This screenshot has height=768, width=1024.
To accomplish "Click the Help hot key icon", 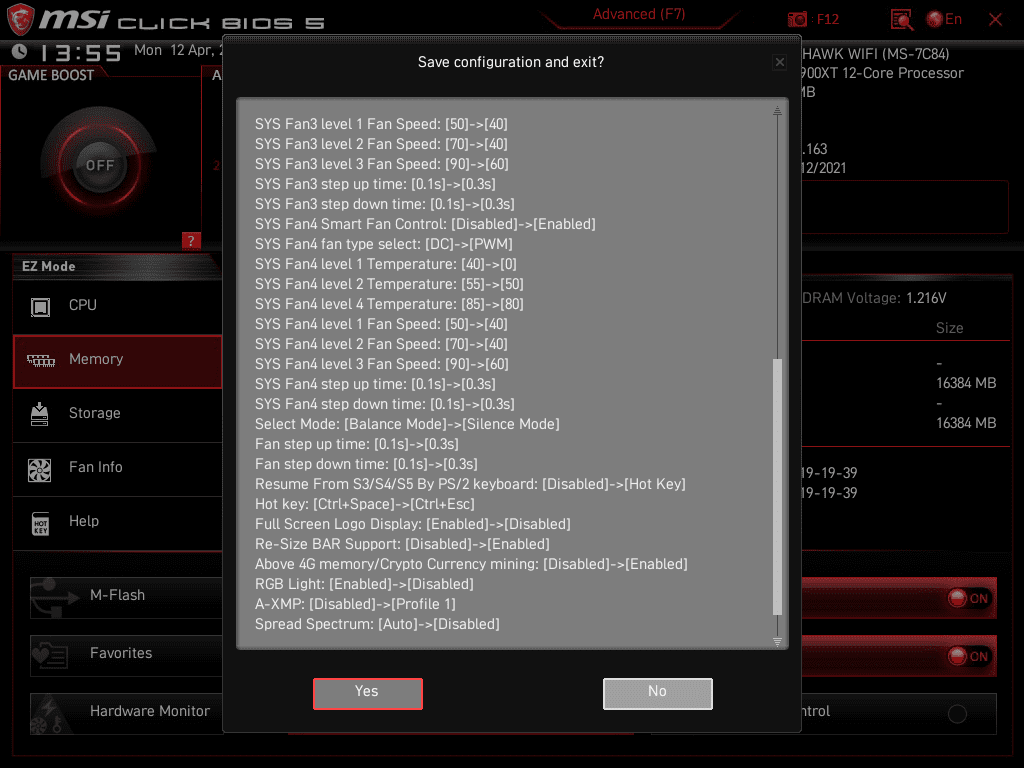I will [40, 524].
